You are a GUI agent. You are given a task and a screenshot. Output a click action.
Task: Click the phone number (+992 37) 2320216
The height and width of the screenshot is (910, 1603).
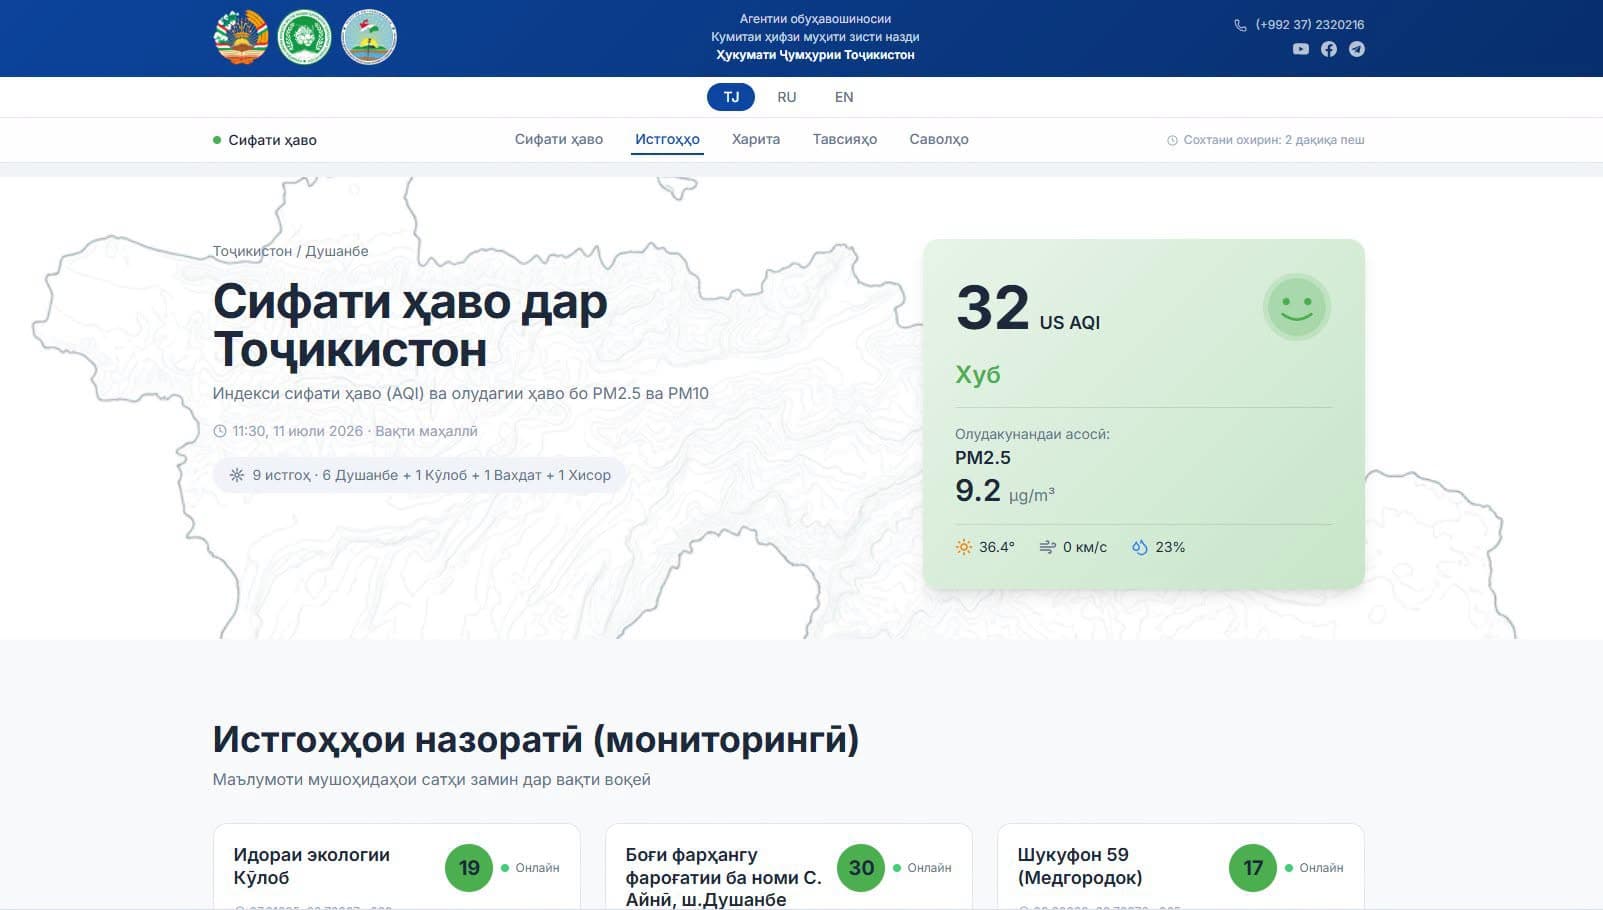(x=1310, y=25)
